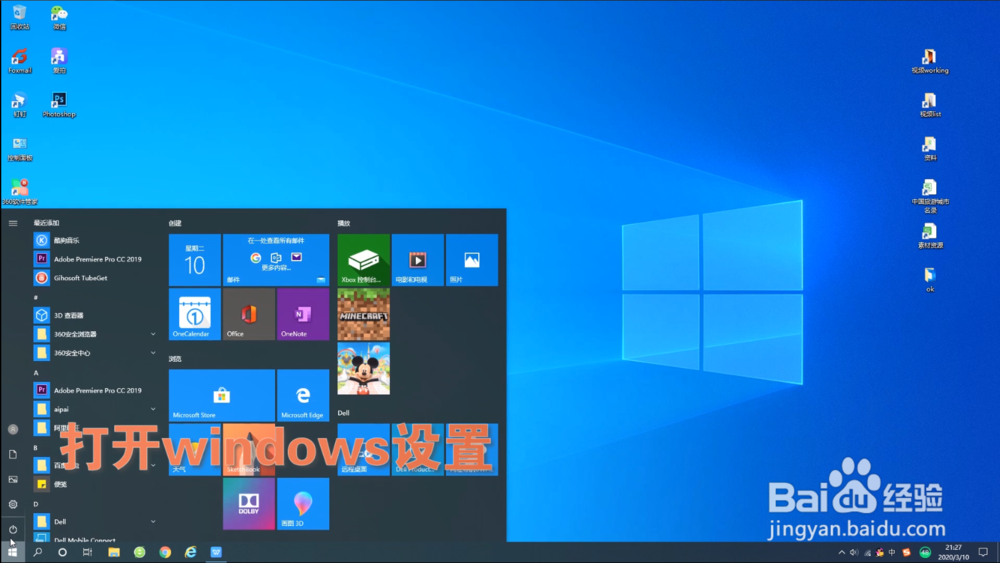
Task: Open the 便笺 sticky notes entry
Action: point(94,484)
